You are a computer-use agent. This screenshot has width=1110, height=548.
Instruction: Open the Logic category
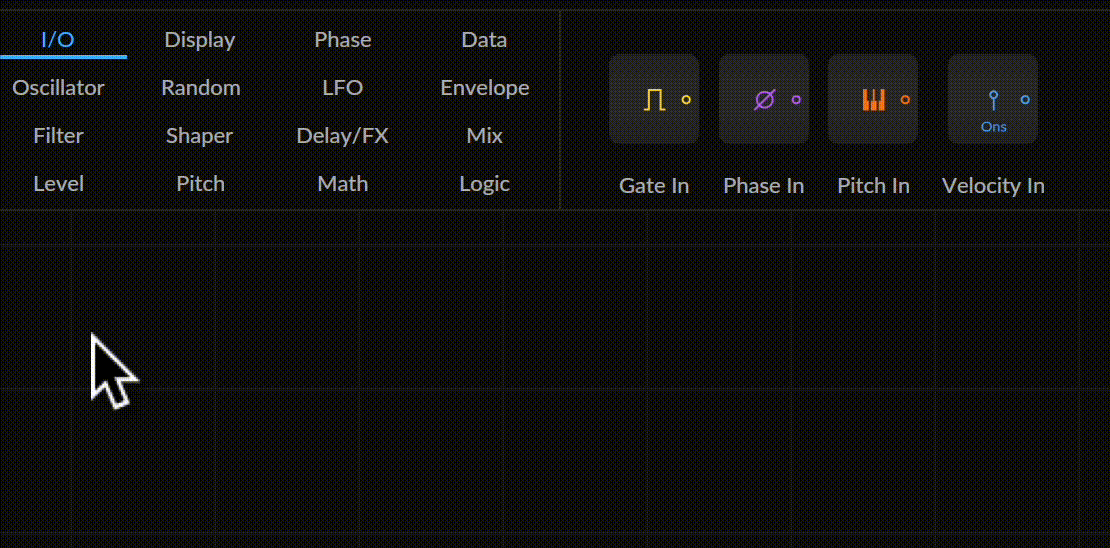pyautogui.click(x=484, y=184)
